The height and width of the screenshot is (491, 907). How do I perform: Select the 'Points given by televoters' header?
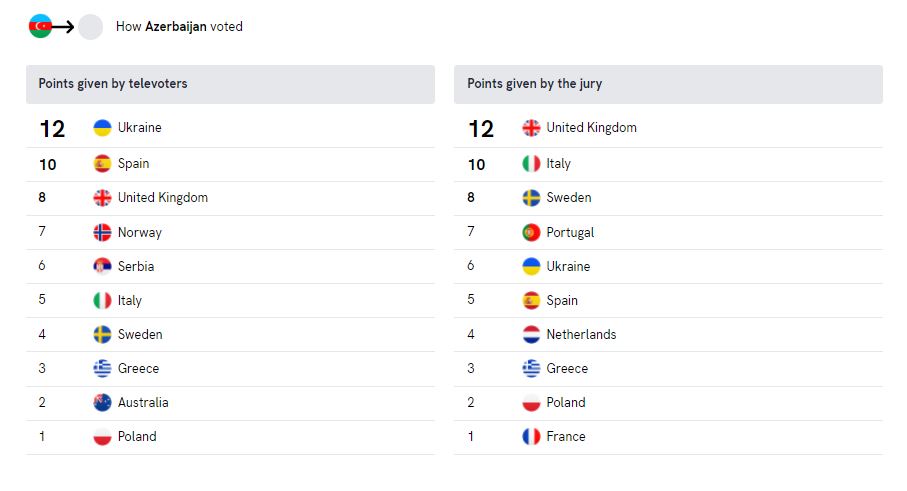tap(230, 84)
